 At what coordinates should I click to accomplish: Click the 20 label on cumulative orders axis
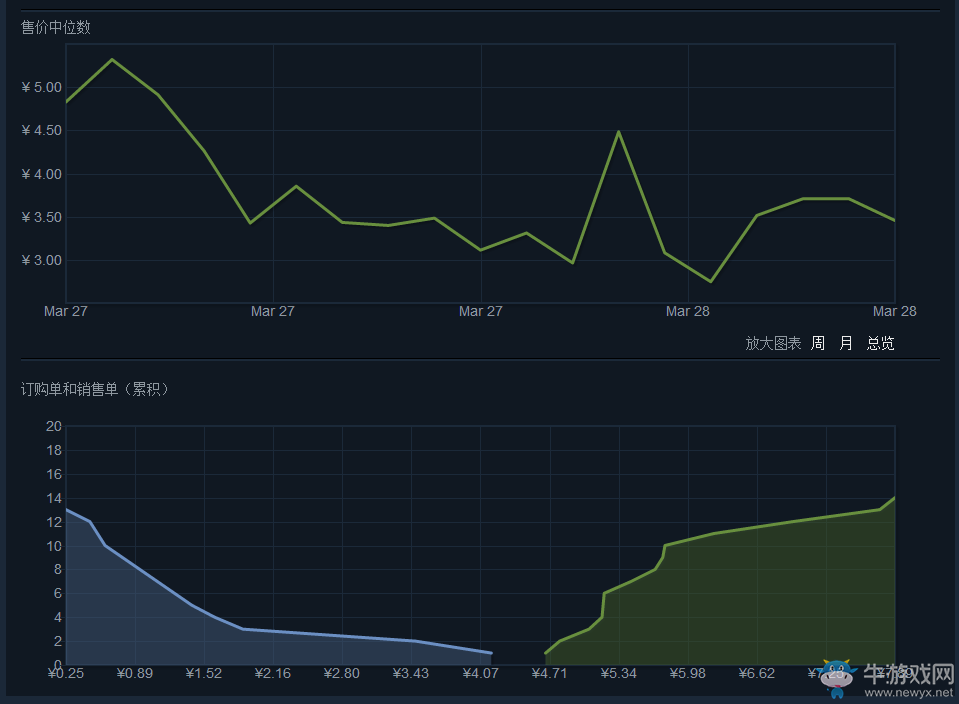click(54, 427)
